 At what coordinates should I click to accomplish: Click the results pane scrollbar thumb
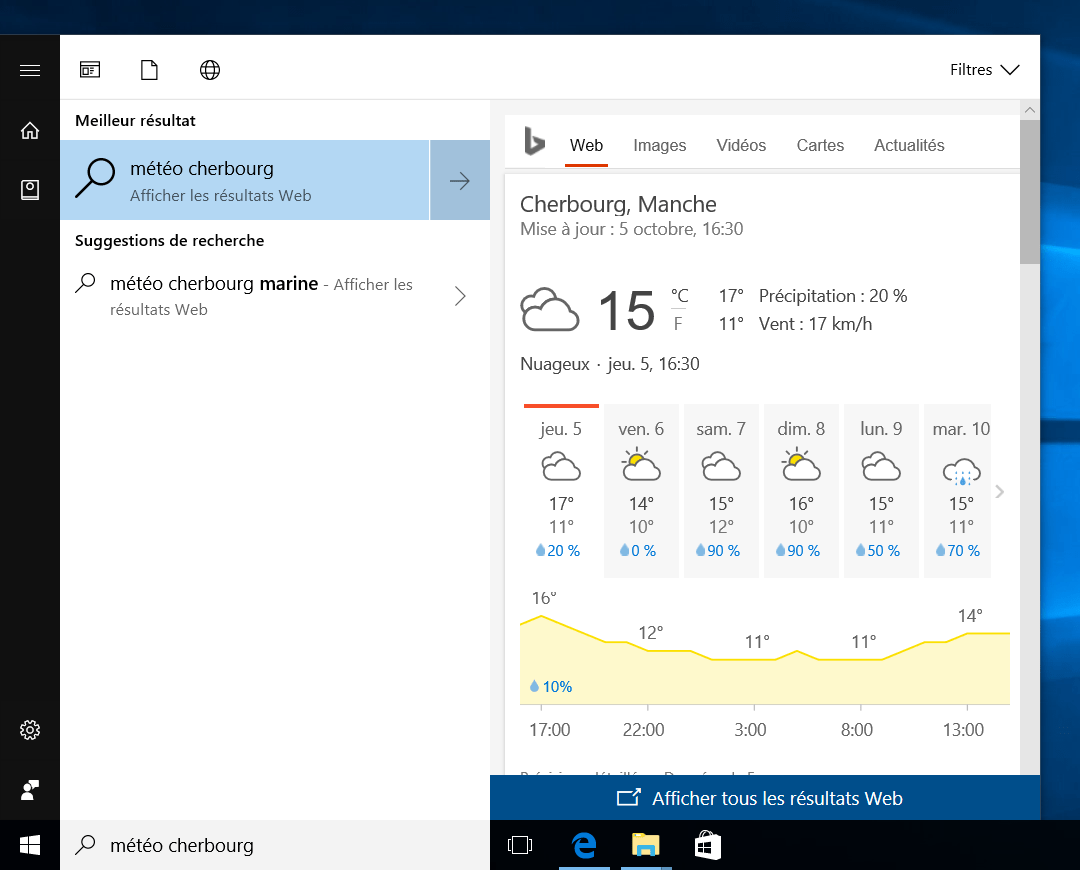1030,191
